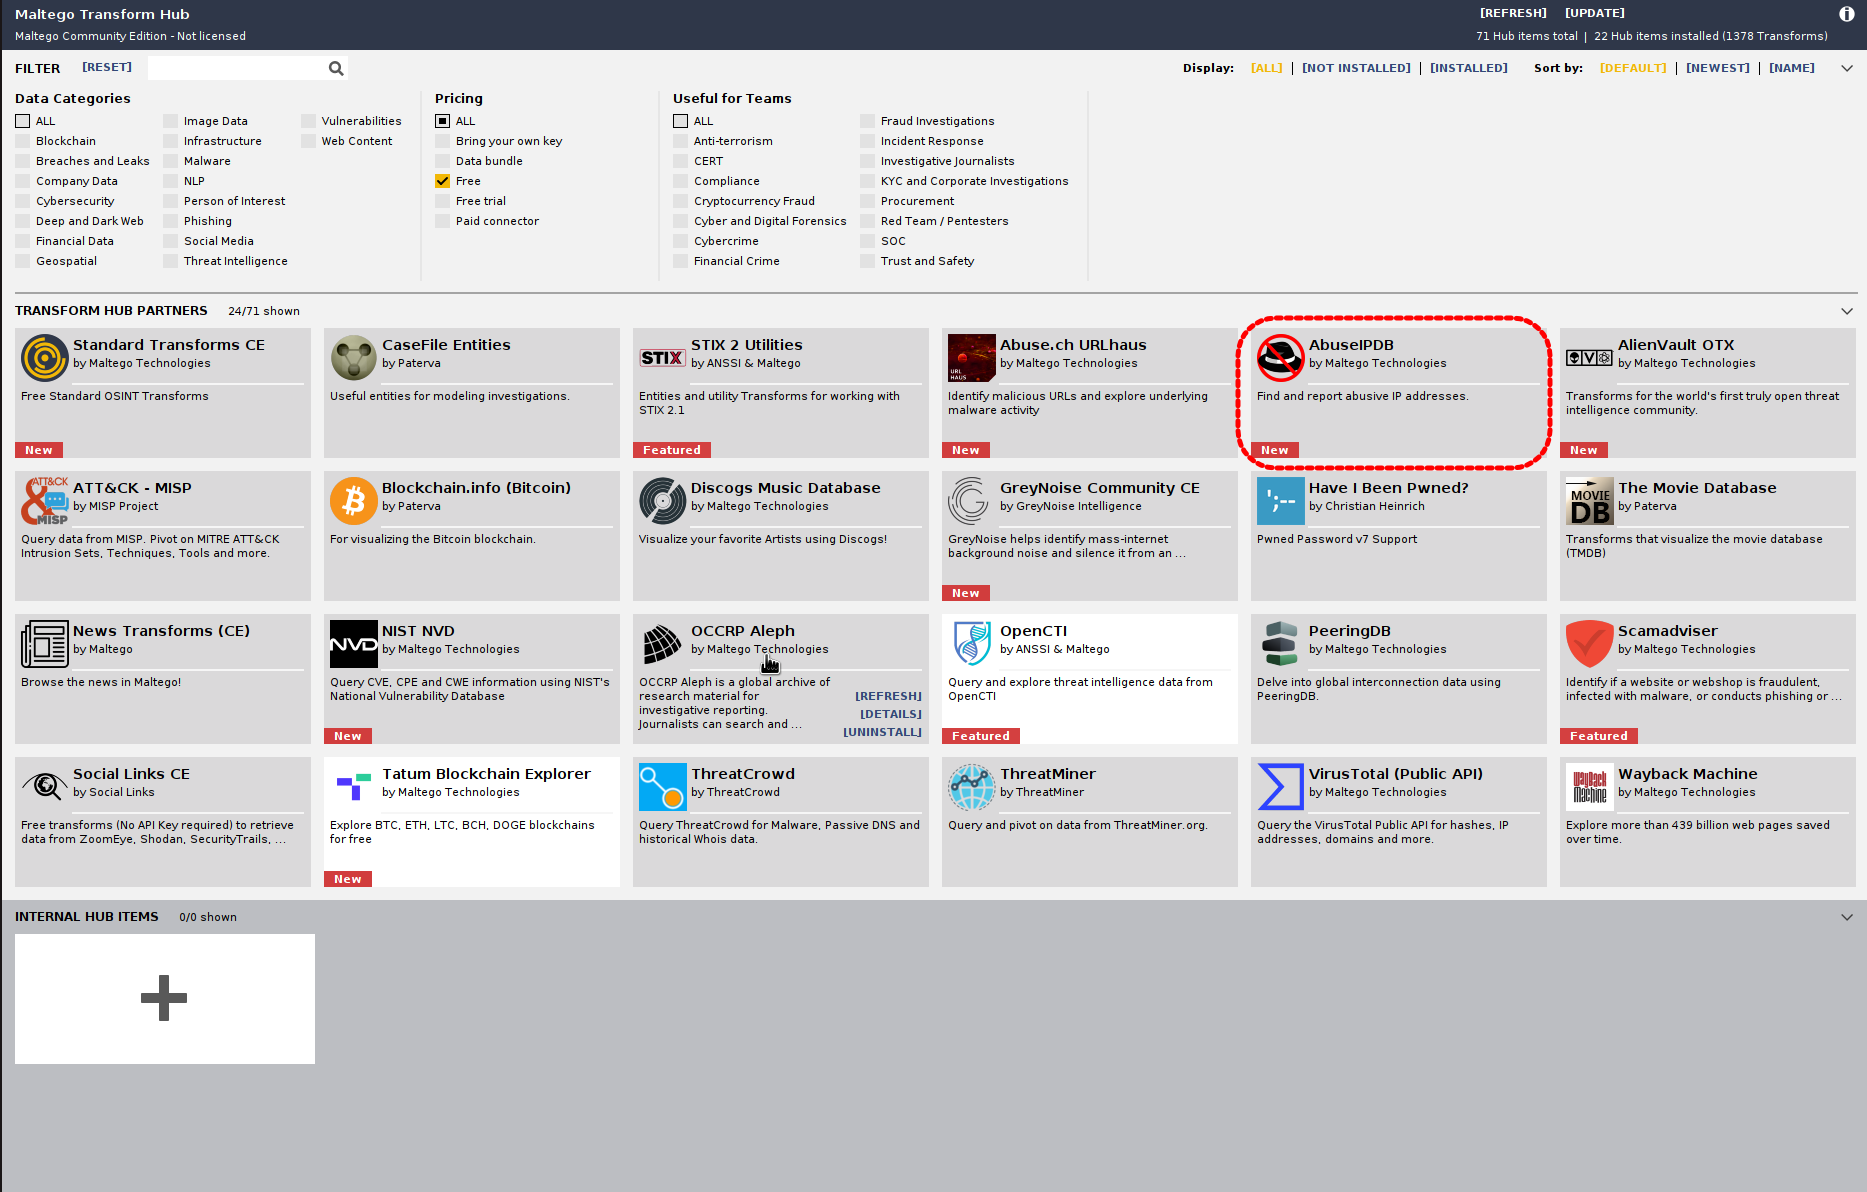The image size is (1867, 1192).
Task: Click the Abuse.ch URLhaus icon
Action: point(972,358)
